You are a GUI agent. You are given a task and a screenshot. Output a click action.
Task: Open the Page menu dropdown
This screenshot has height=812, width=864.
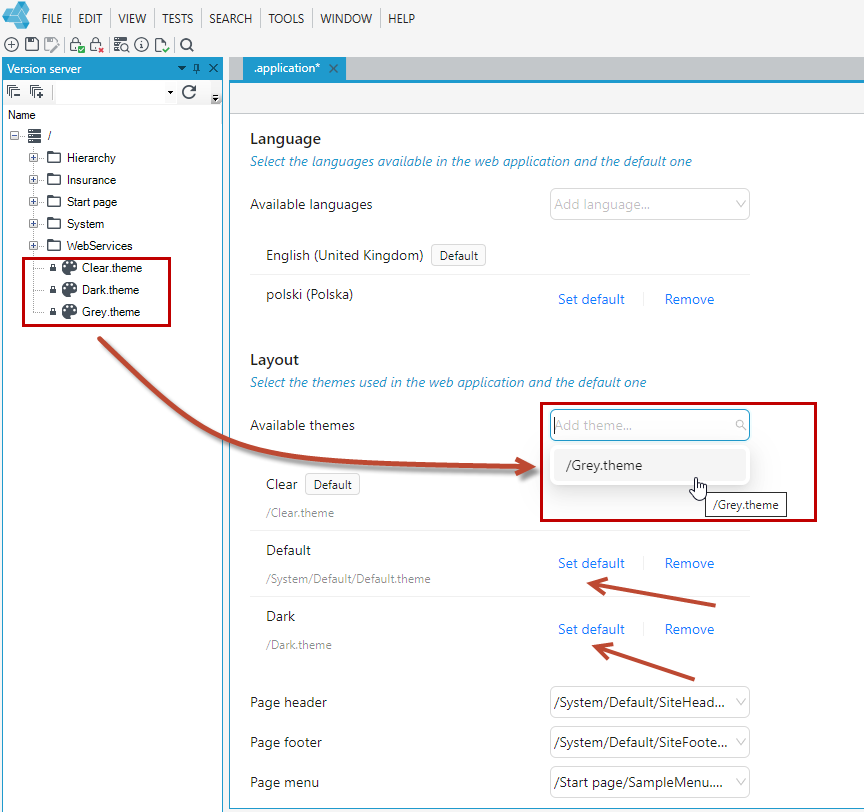click(650, 782)
